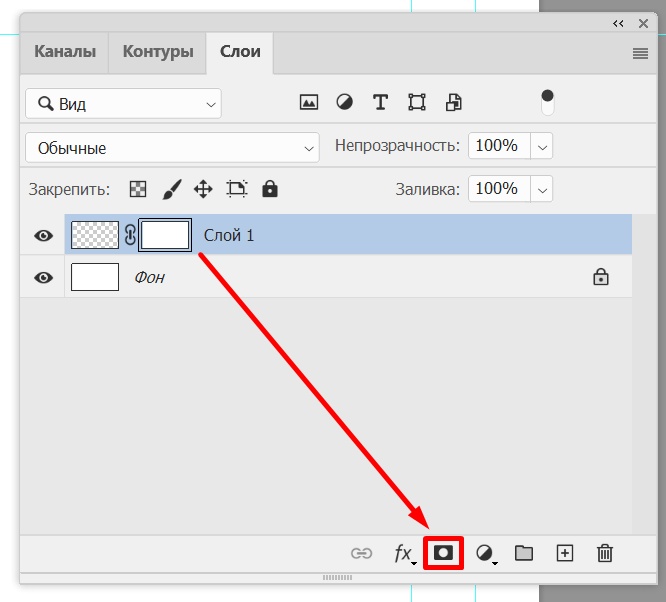Switch to the Контуры tab
The height and width of the screenshot is (602, 666).
(x=158, y=51)
